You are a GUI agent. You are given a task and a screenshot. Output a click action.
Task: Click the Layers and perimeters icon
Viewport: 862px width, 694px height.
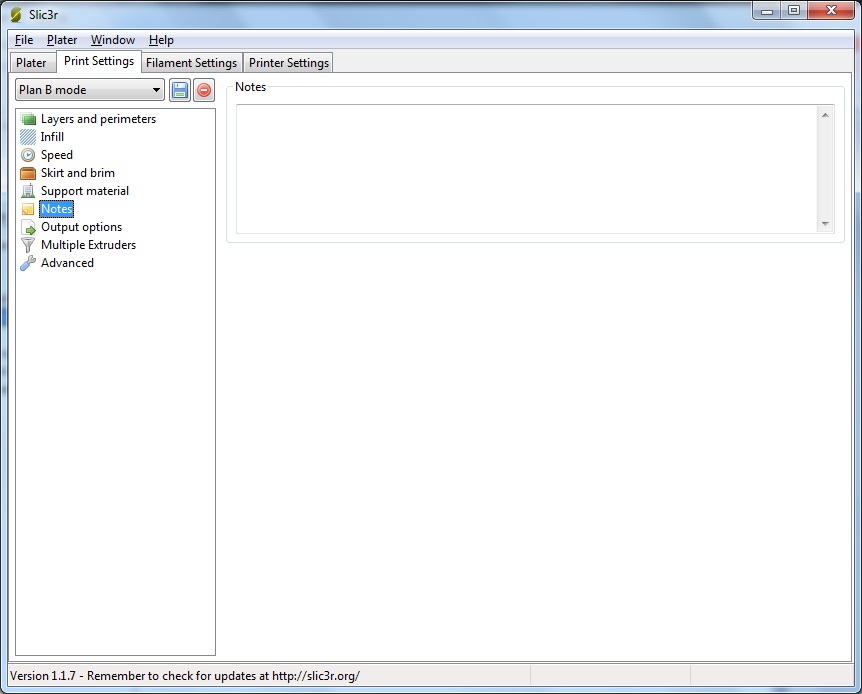[28, 119]
